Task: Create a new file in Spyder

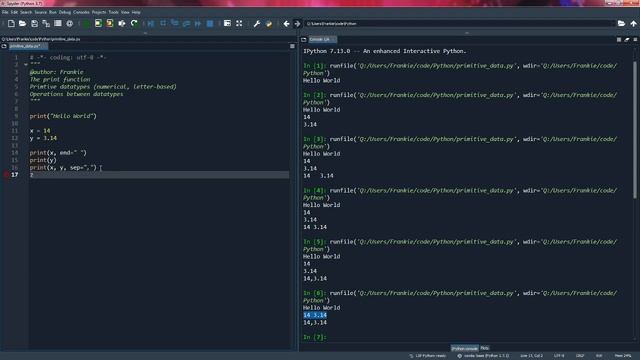Action: 11,24
